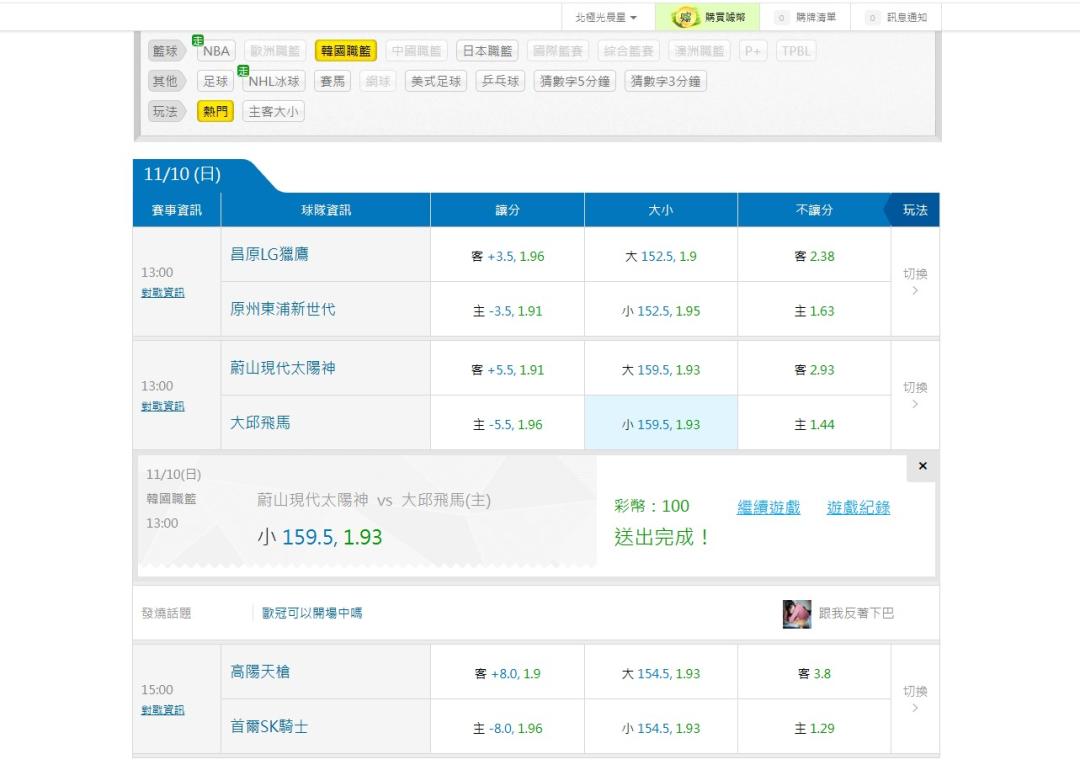This screenshot has width=1080, height=770.
Task: Open team 大邱飛馬
Action: 260,423
